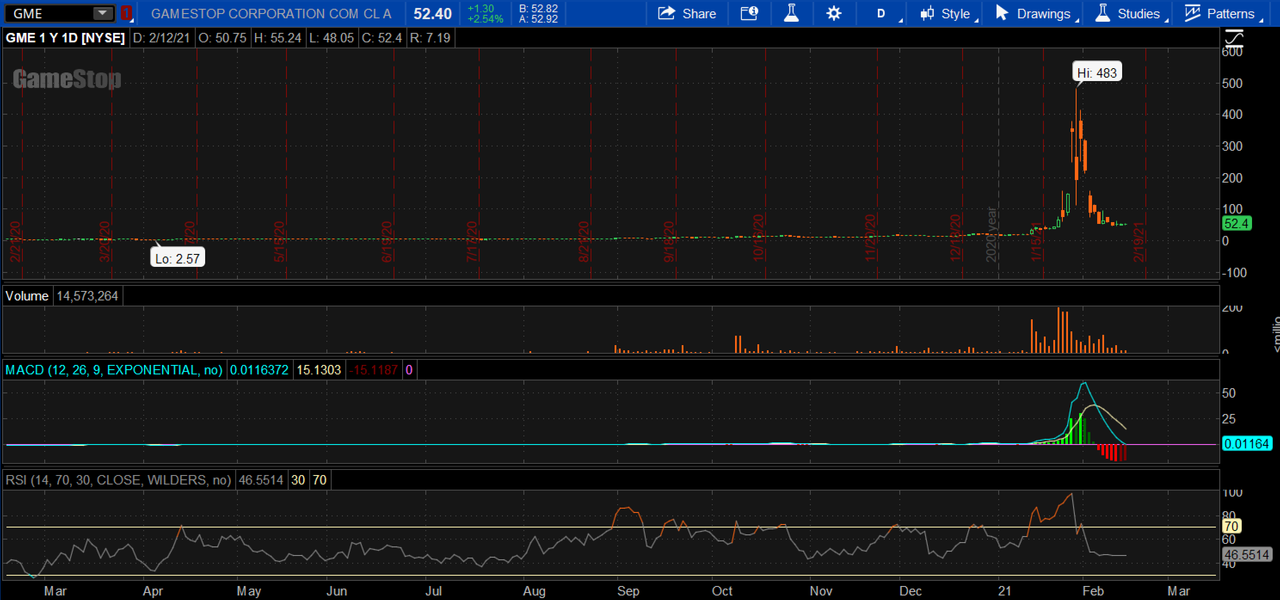Click the Hi: 483 price bubble
The width and height of the screenshot is (1280, 600).
click(x=1097, y=72)
